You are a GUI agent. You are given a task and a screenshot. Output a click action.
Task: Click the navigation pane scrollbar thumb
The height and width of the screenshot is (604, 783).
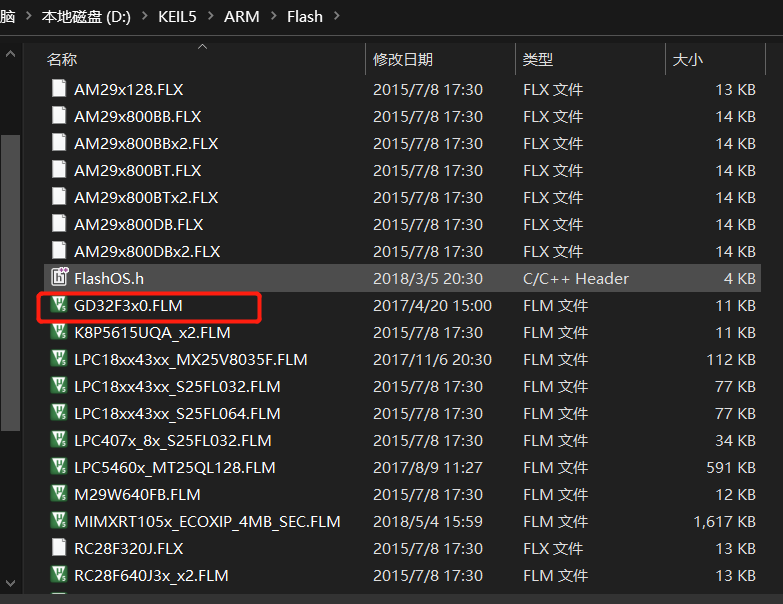[x=10, y=283]
